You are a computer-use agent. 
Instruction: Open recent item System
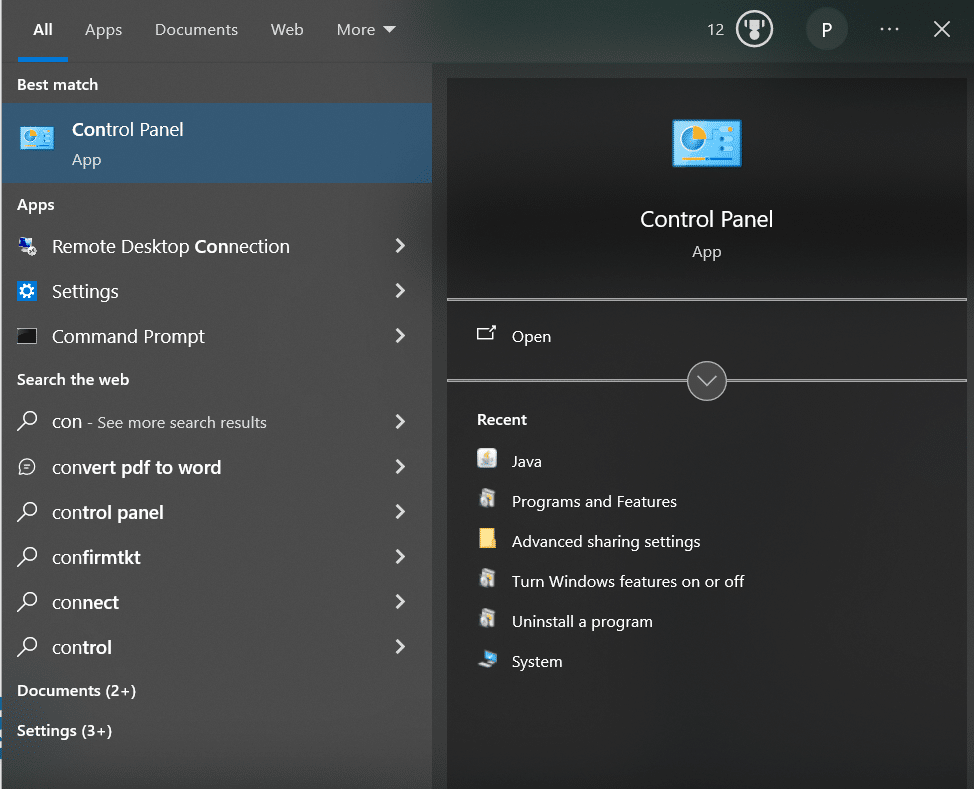[537, 662]
